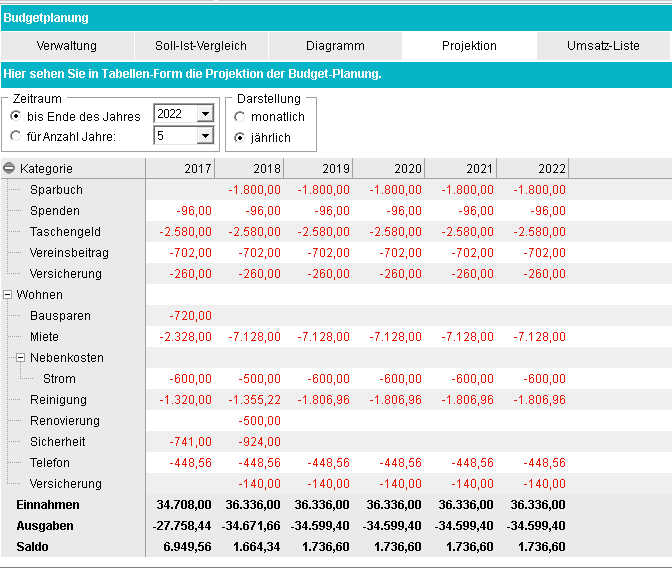
Task: Click Saldo 2022 value 1.736,60
Action: 542,547
